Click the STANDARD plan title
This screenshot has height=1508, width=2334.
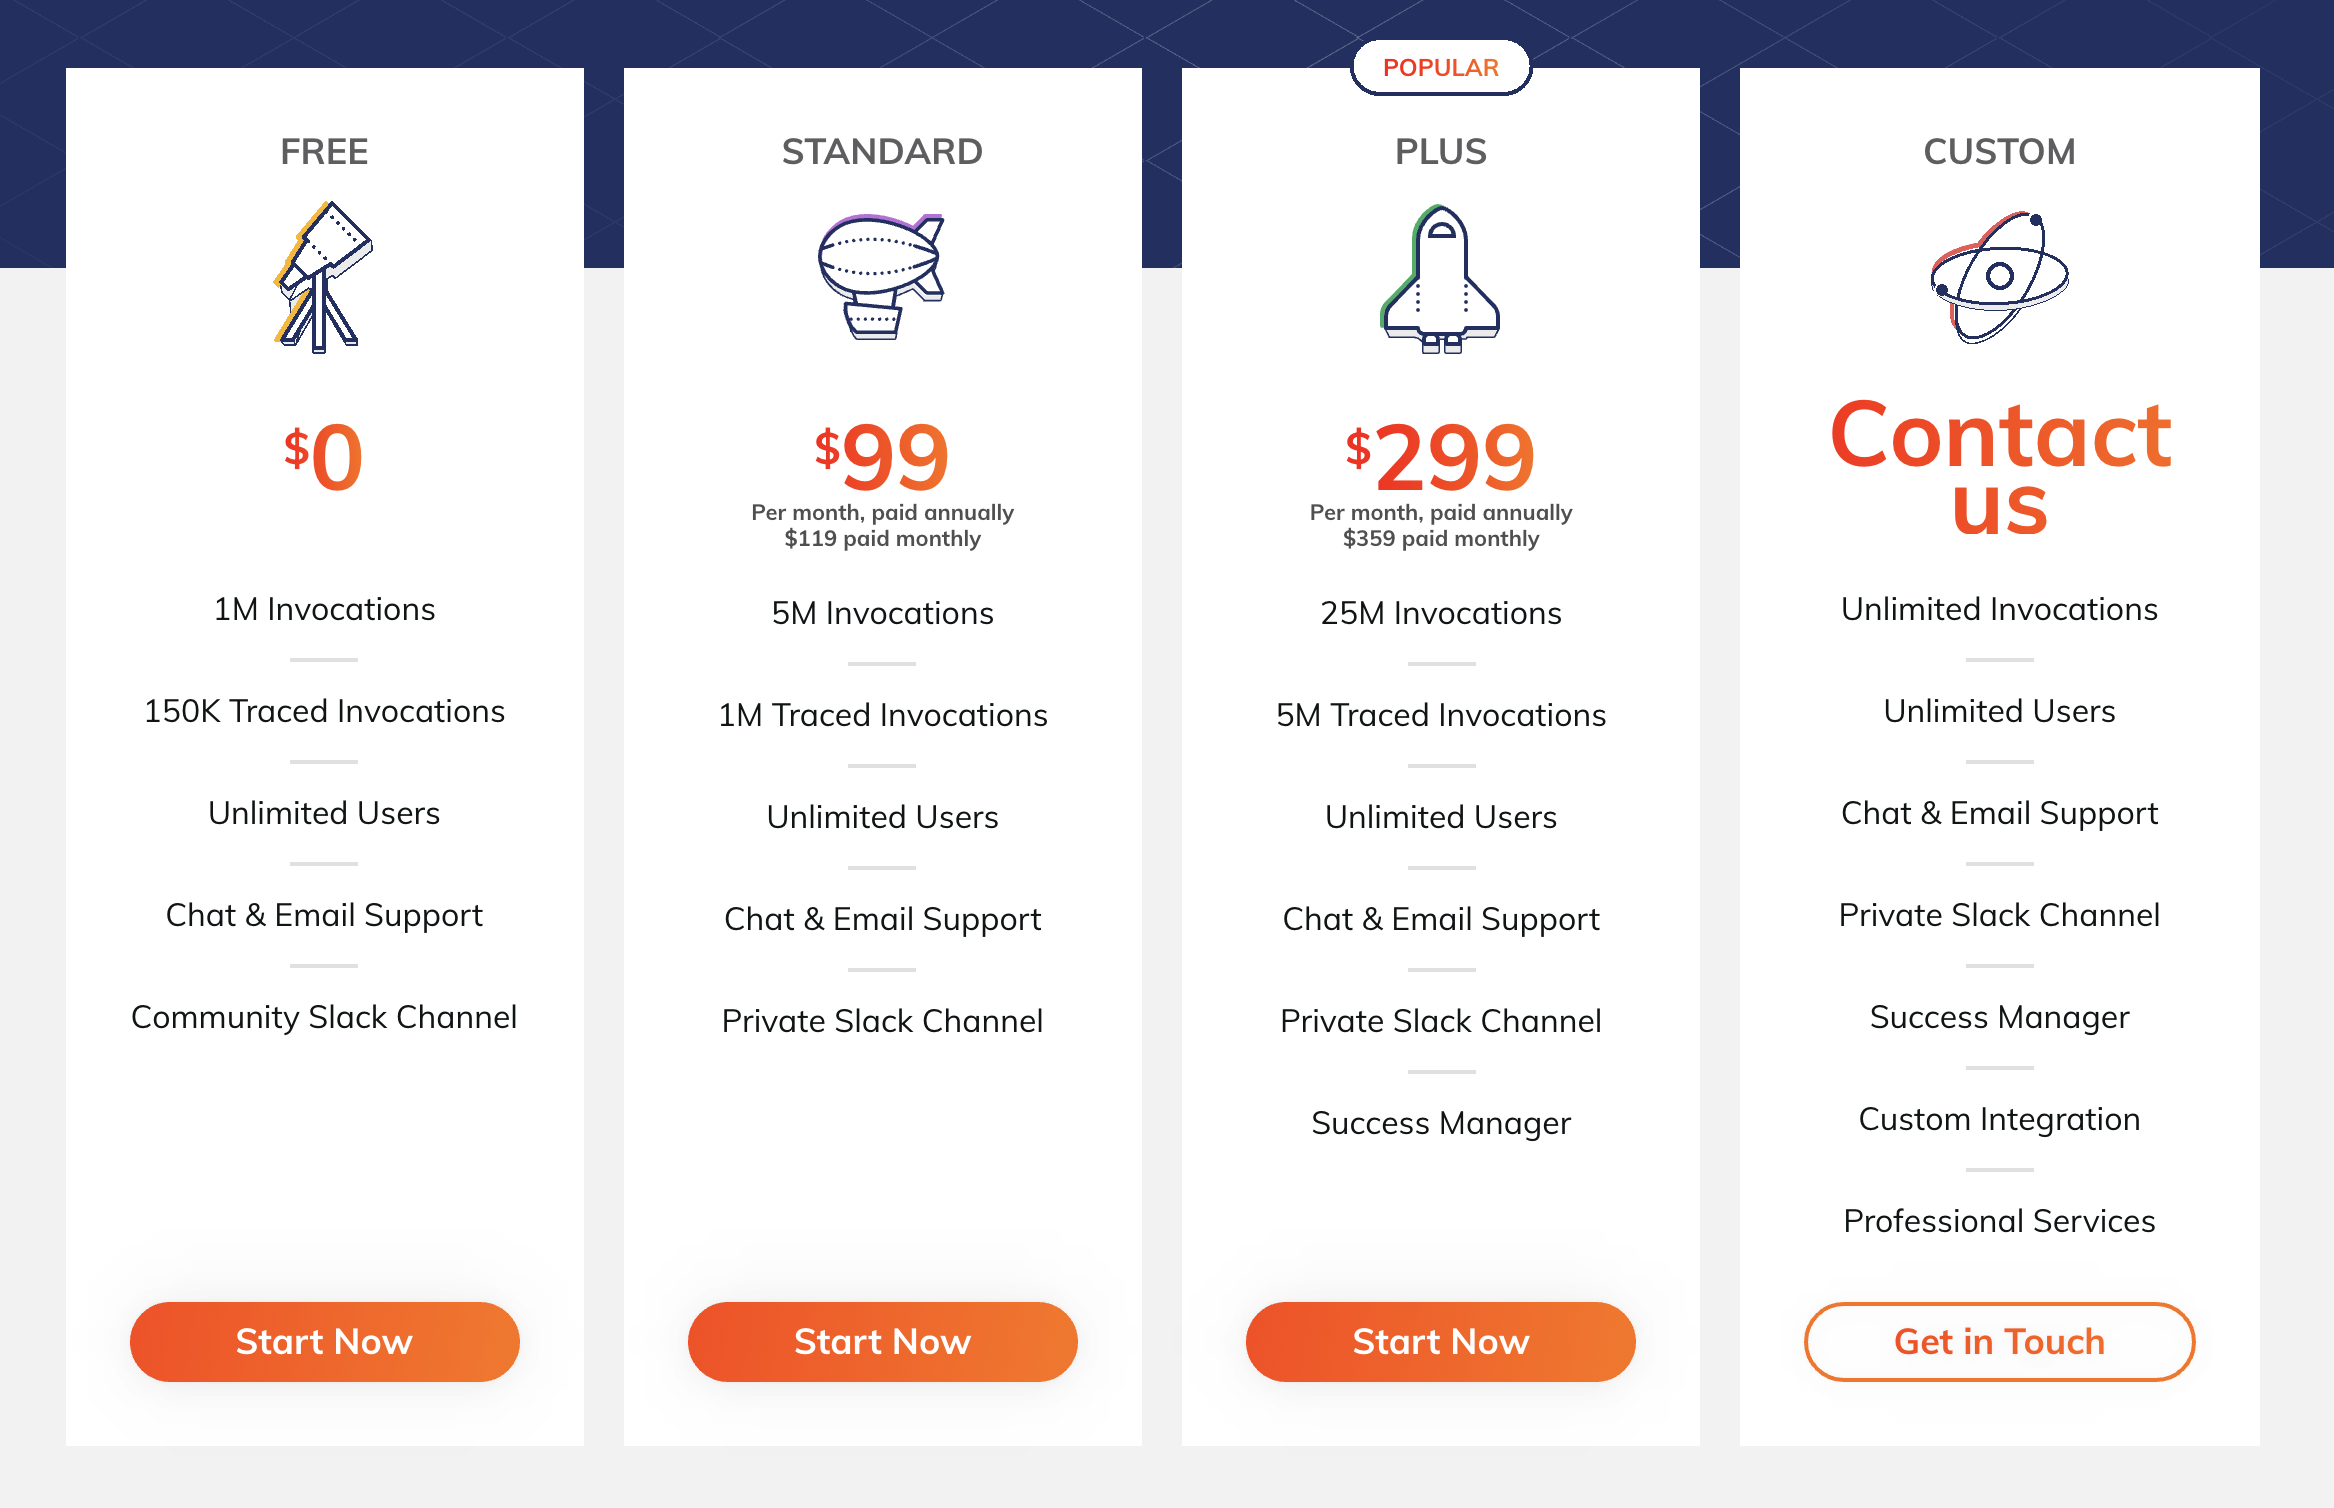click(882, 152)
